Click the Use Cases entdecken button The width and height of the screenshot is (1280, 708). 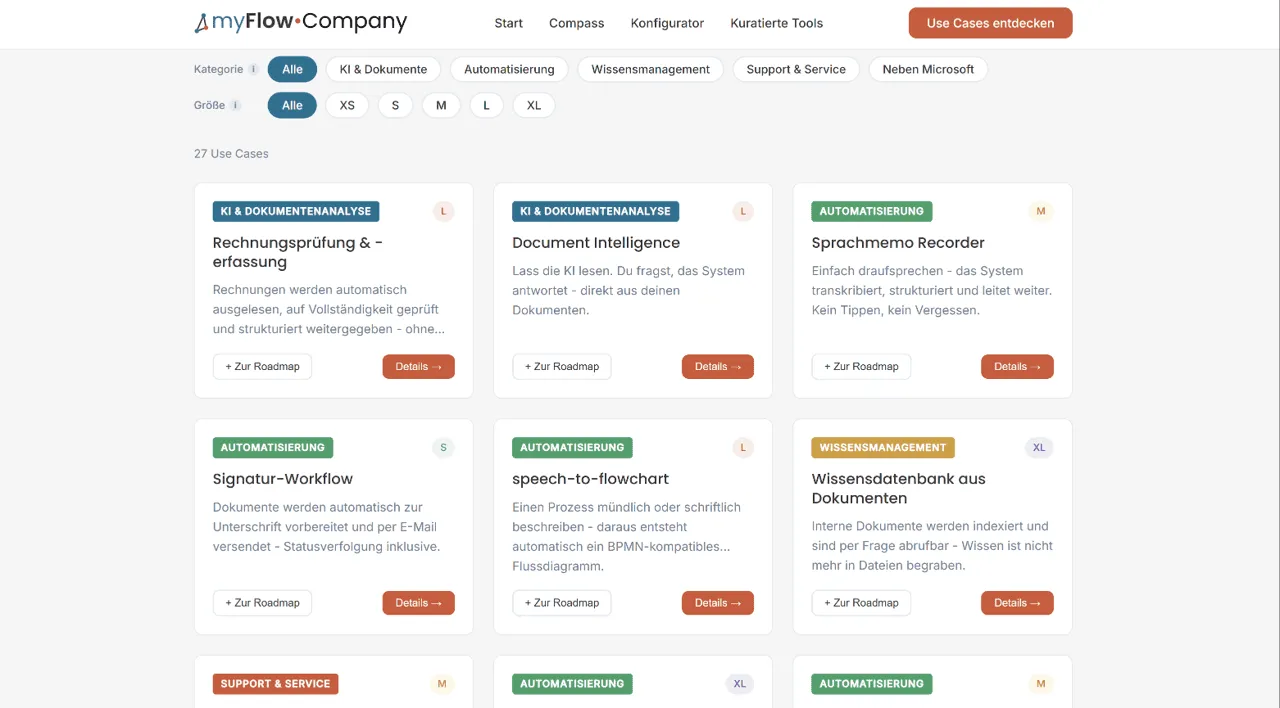tap(990, 23)
